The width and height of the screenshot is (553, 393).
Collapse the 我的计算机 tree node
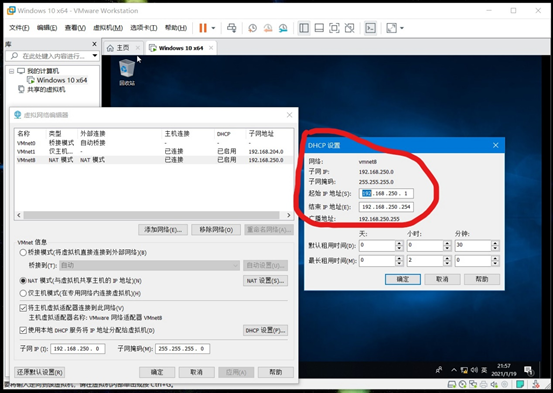pos(12,71)
